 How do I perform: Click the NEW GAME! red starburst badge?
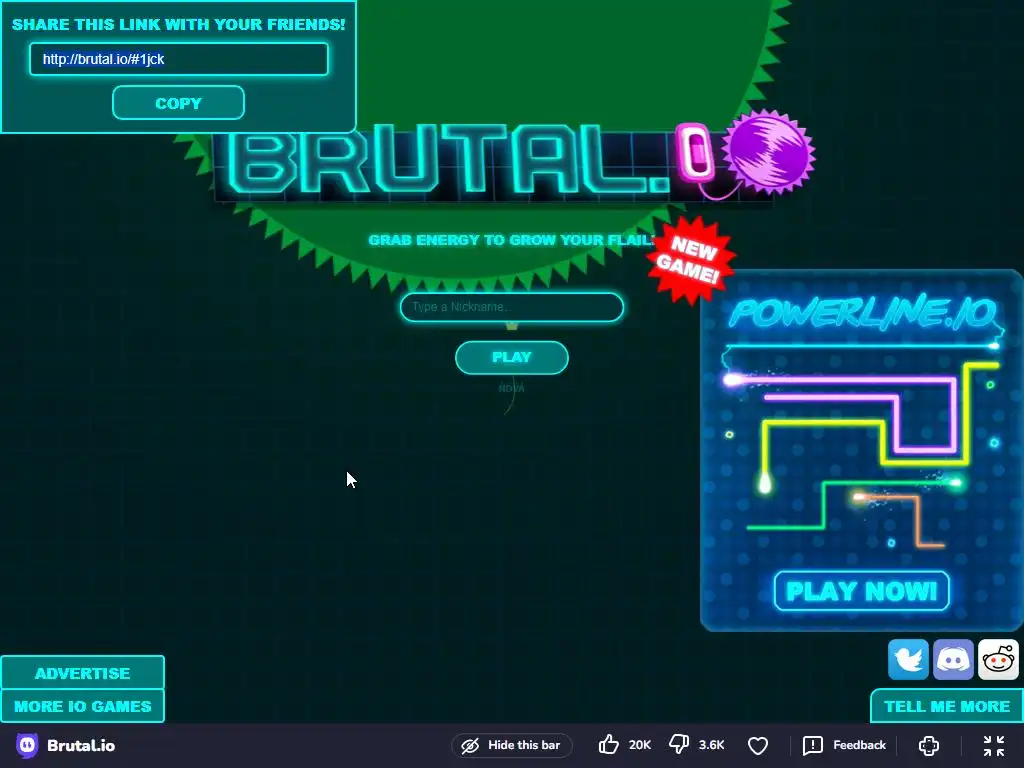690,260
